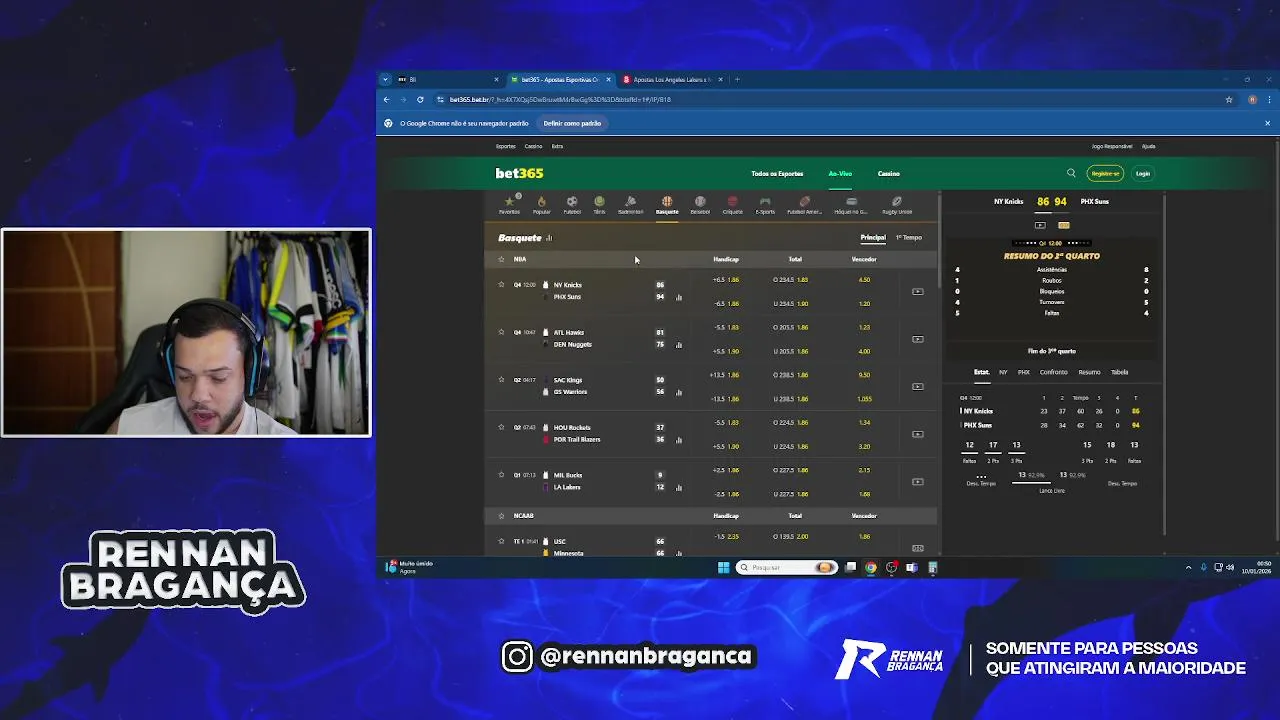Bookmark this page with the Chrome star
Screen dimensions: 1280x720
[1229, 99]
